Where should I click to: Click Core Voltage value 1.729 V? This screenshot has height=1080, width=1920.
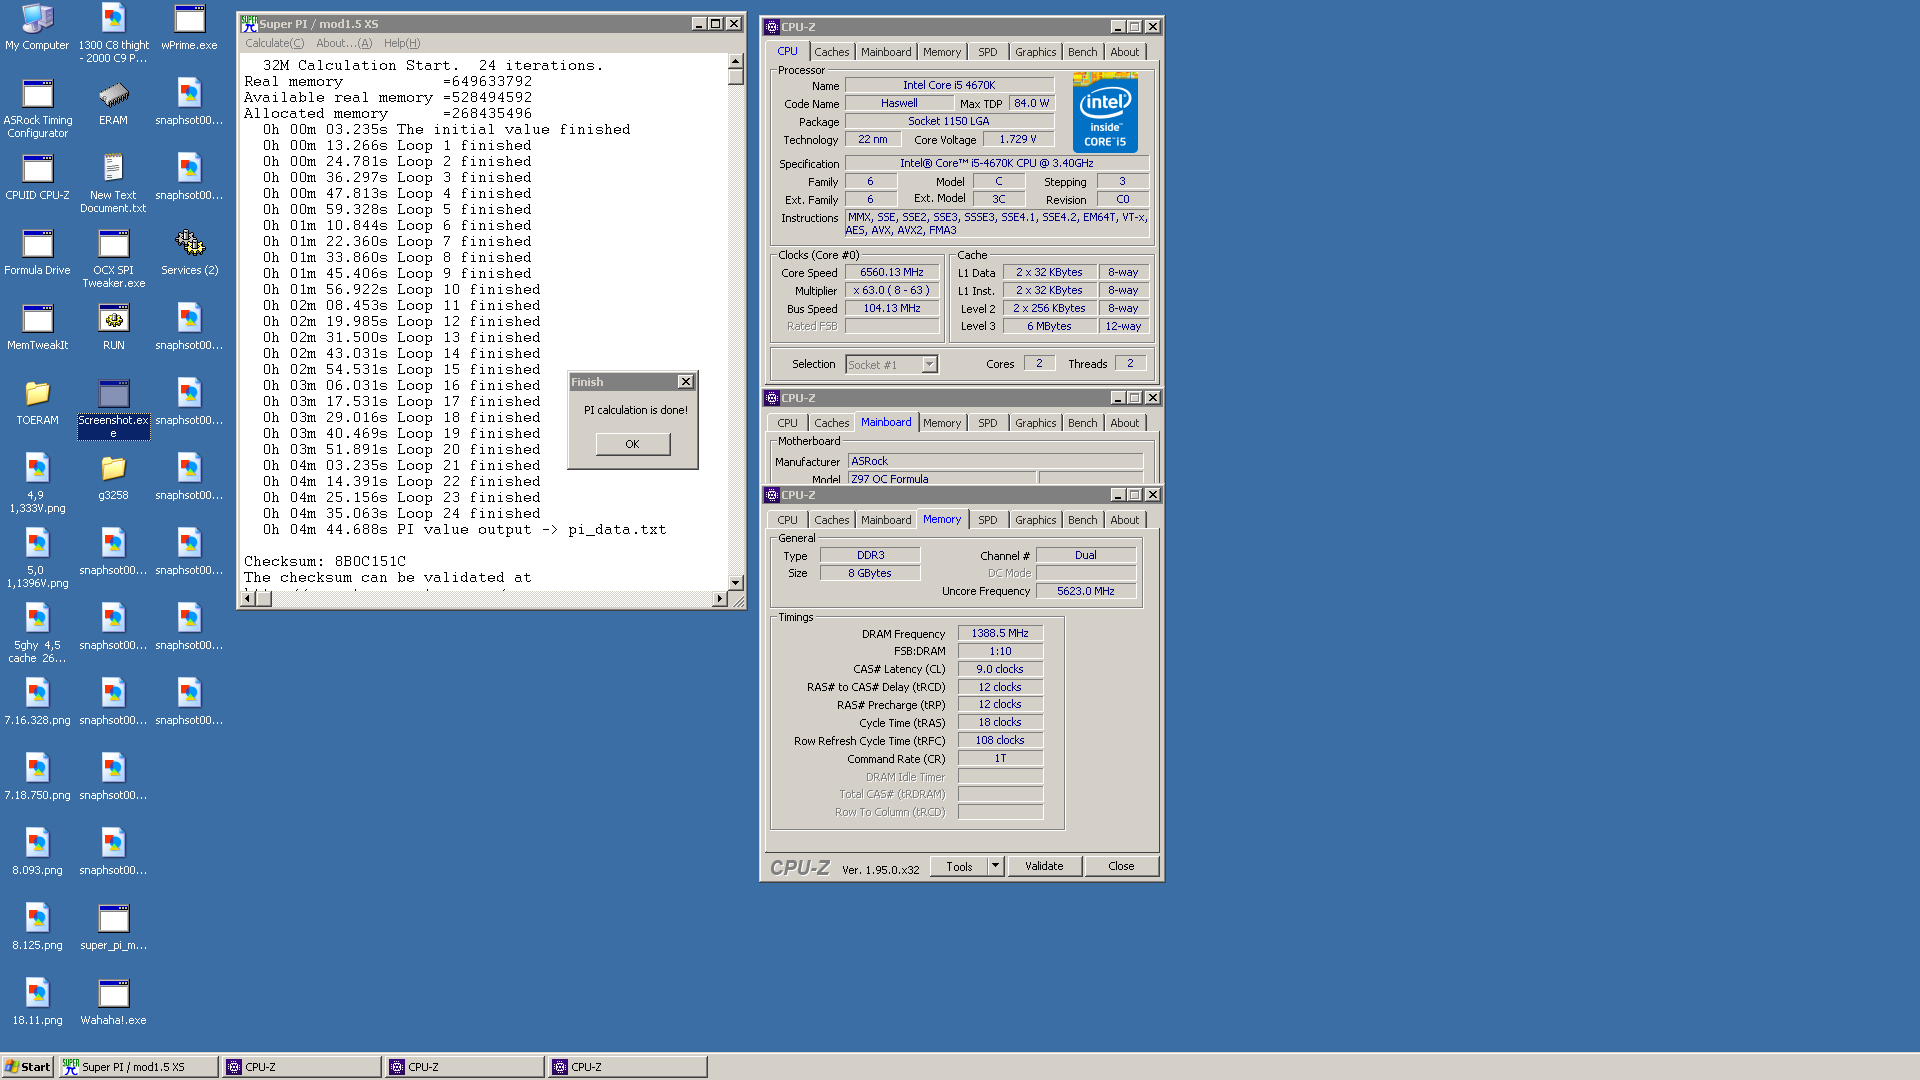(1018, 140)
